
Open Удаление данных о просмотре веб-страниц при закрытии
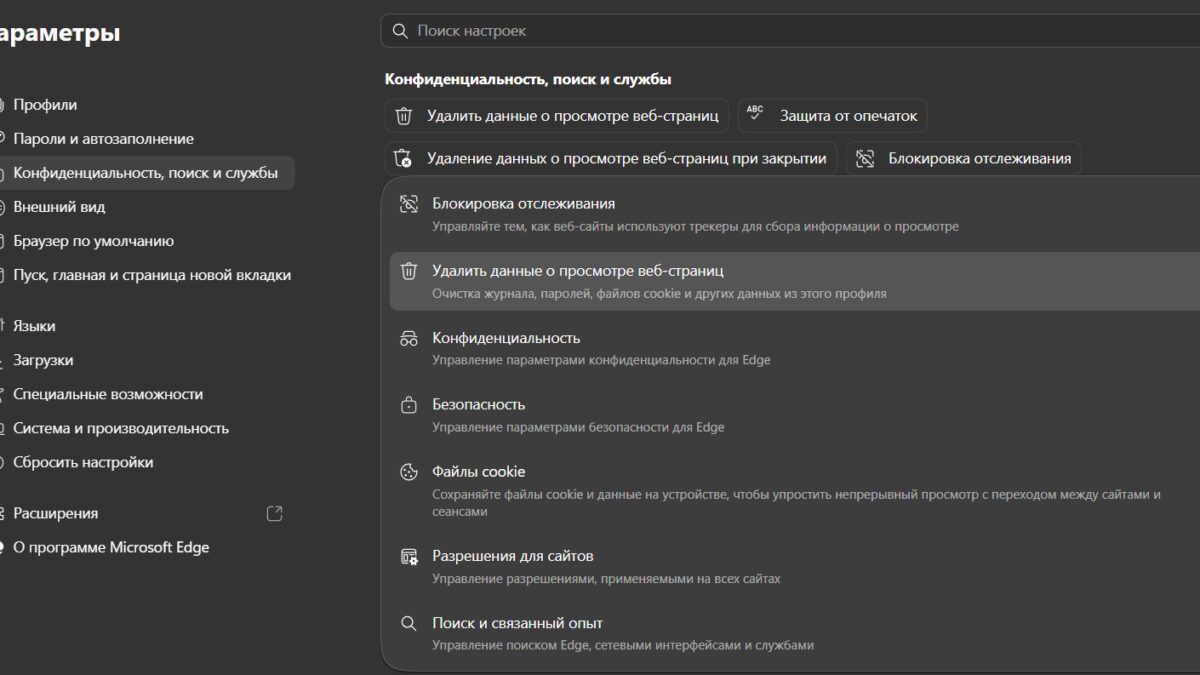tap(611, 158)
